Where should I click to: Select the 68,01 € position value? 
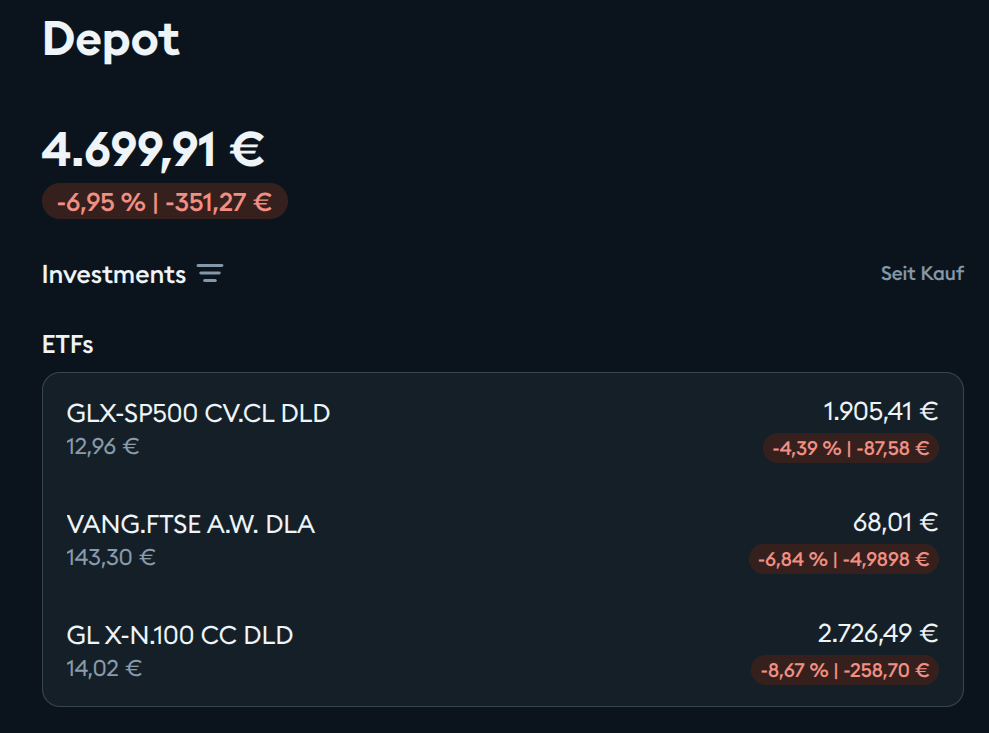pos(895,522)
